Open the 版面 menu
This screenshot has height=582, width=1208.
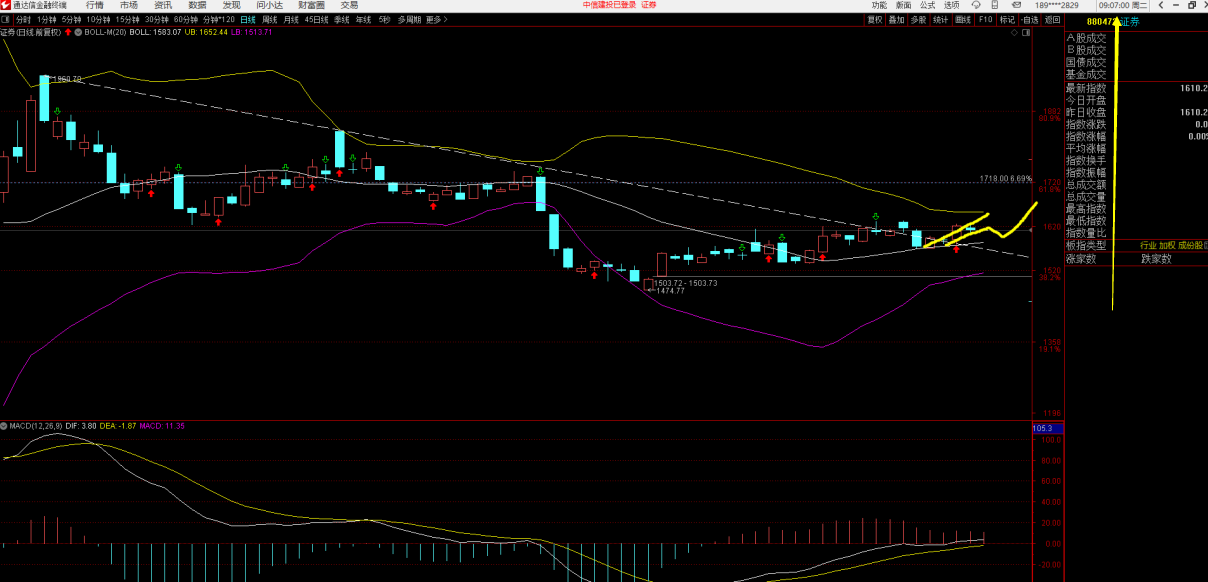[x=903, y=5]
